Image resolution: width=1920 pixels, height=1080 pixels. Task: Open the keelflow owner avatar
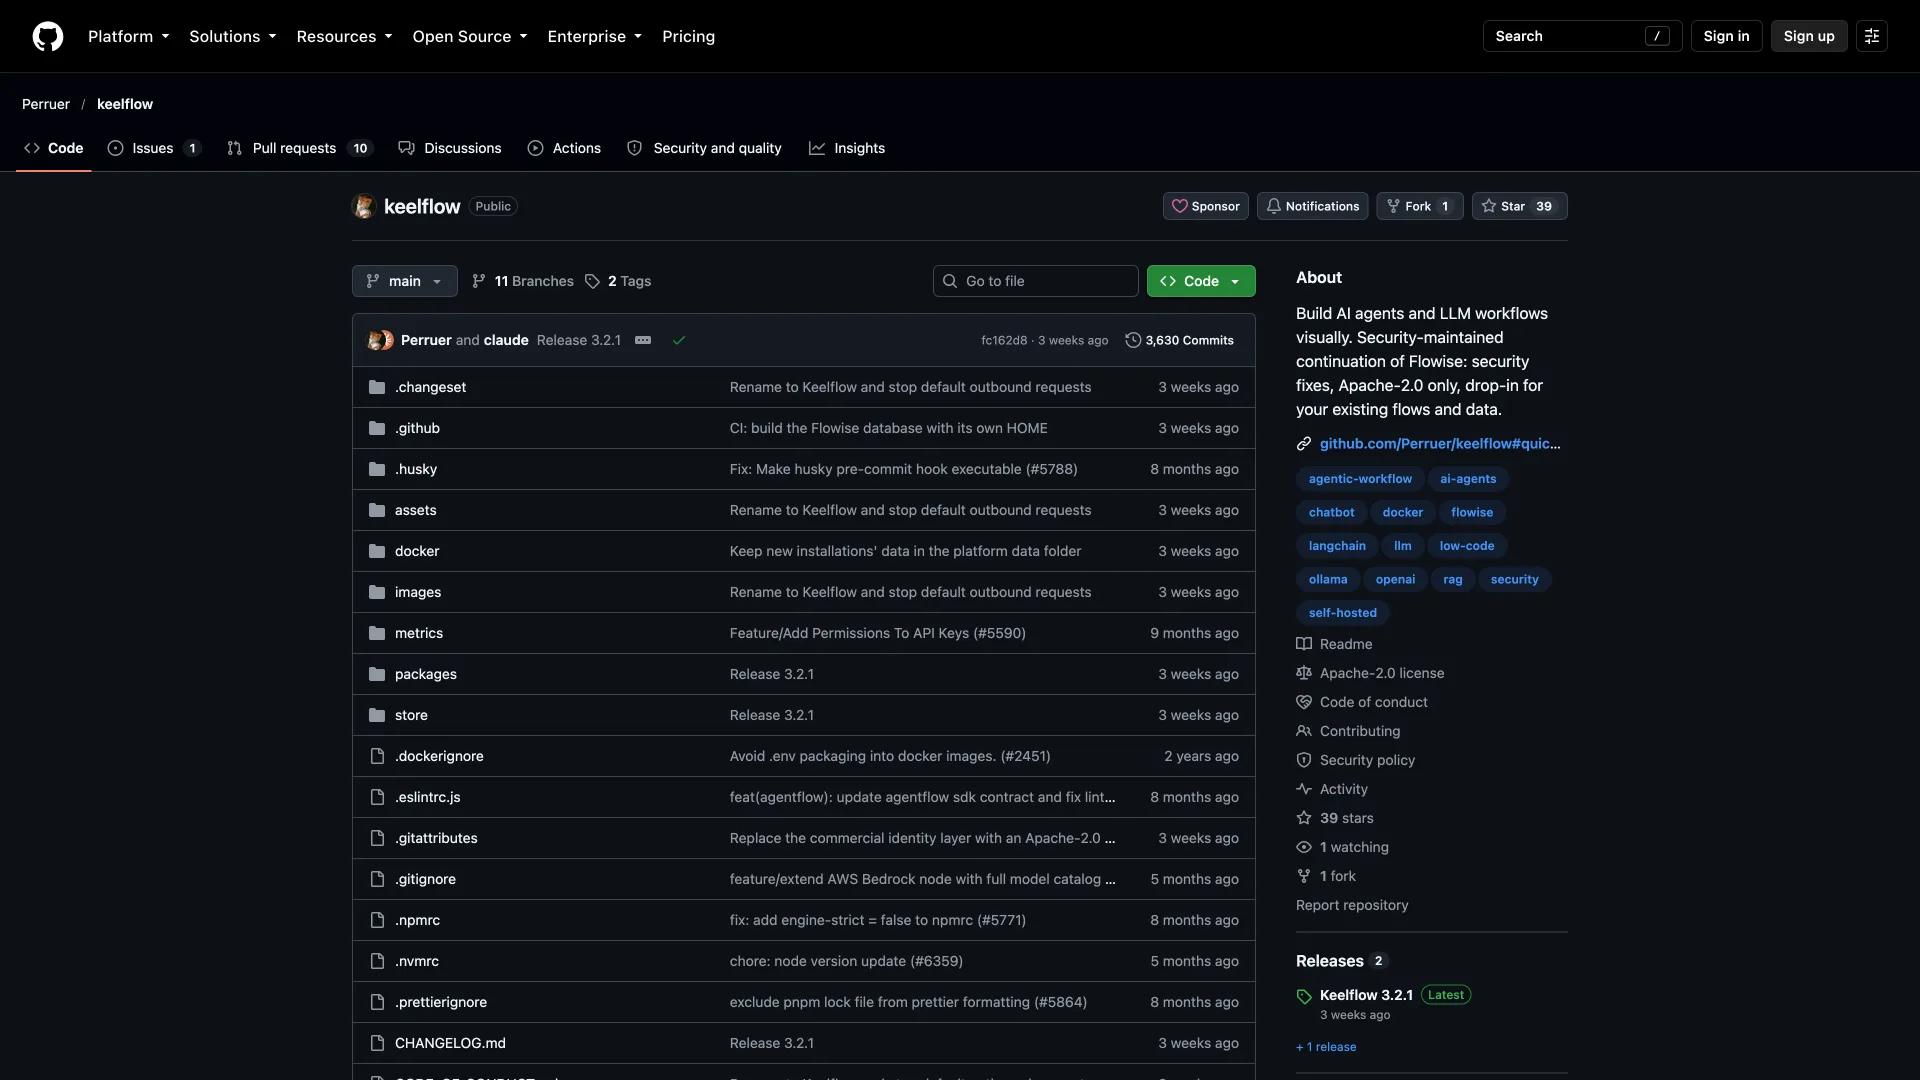click(364, 206)
